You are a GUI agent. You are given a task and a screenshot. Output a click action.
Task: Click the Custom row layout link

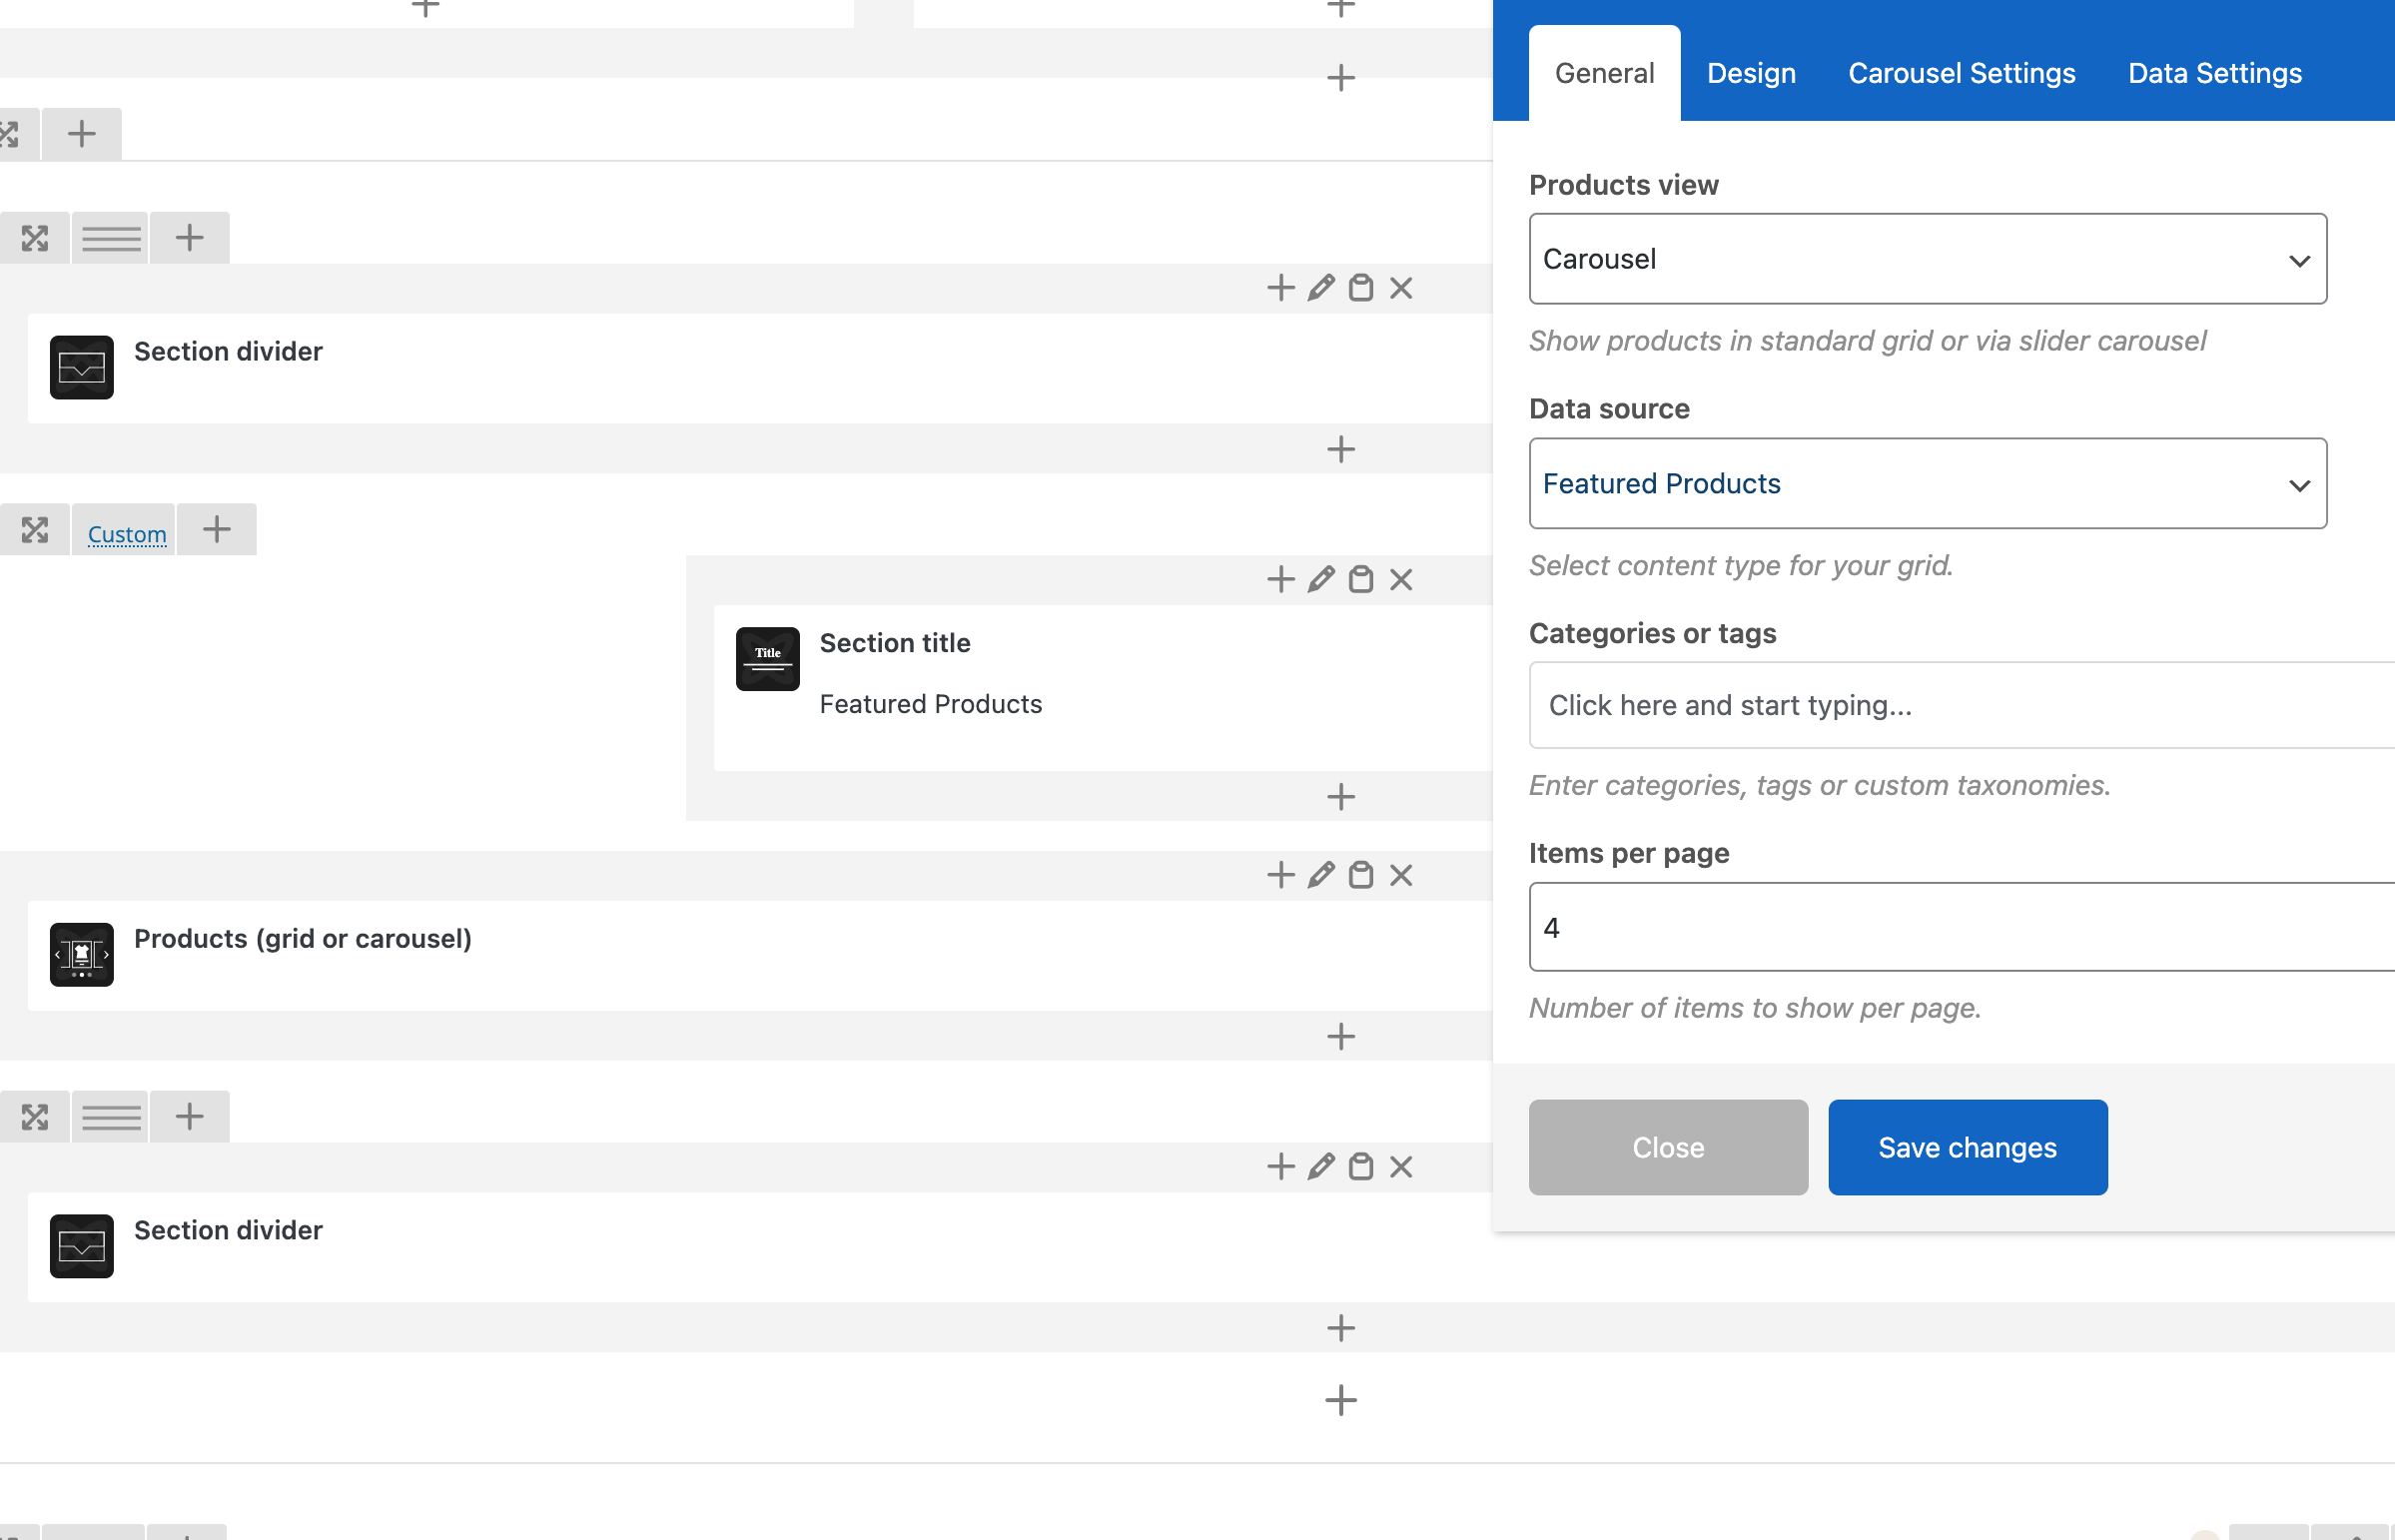(x=127, y=535)
